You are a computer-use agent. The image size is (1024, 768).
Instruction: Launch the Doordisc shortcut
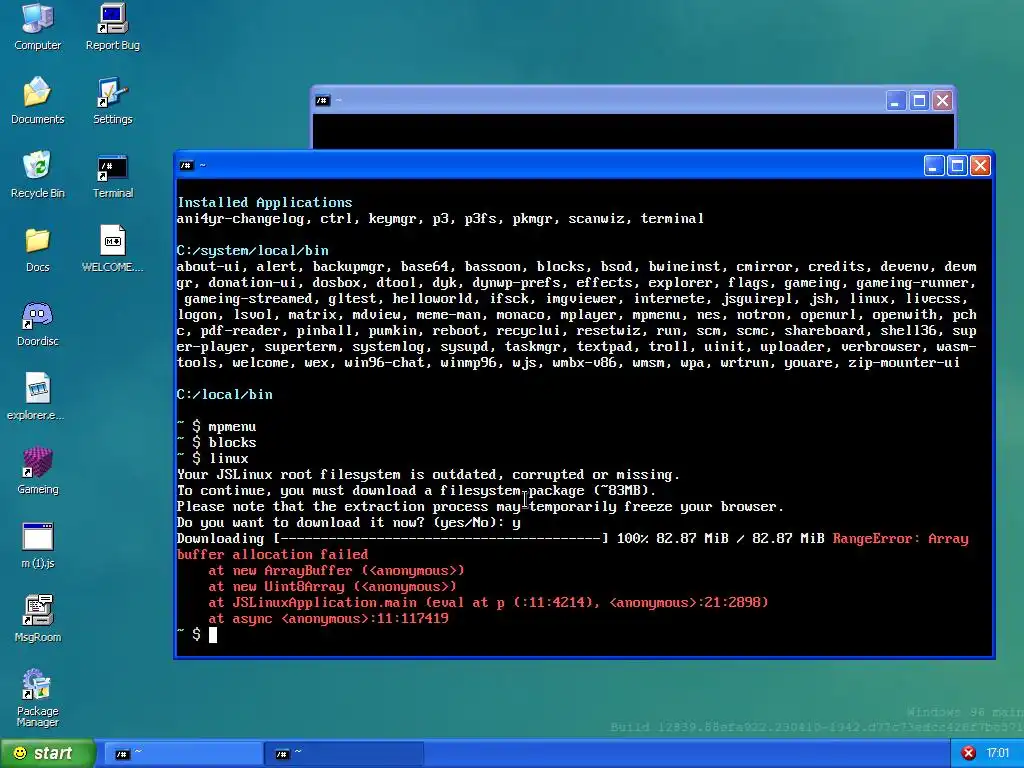point(37,323)
